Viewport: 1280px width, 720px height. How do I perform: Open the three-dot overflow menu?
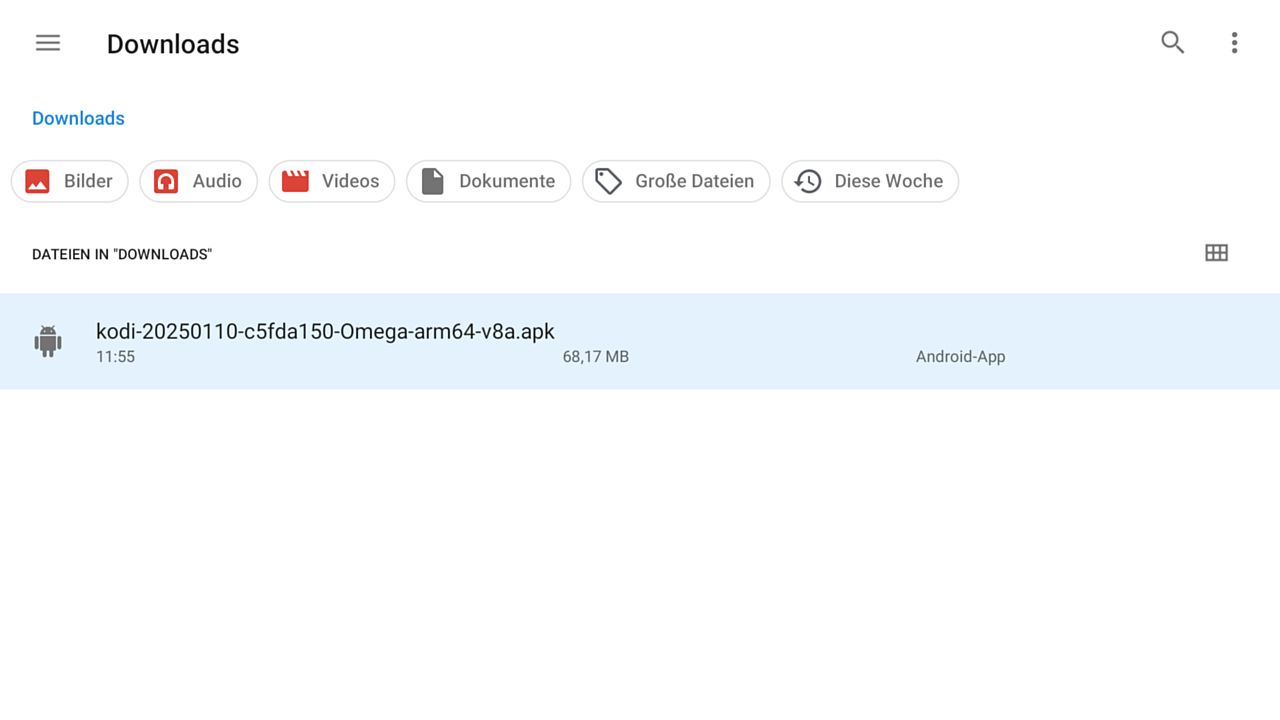[x=1234, y=42]
